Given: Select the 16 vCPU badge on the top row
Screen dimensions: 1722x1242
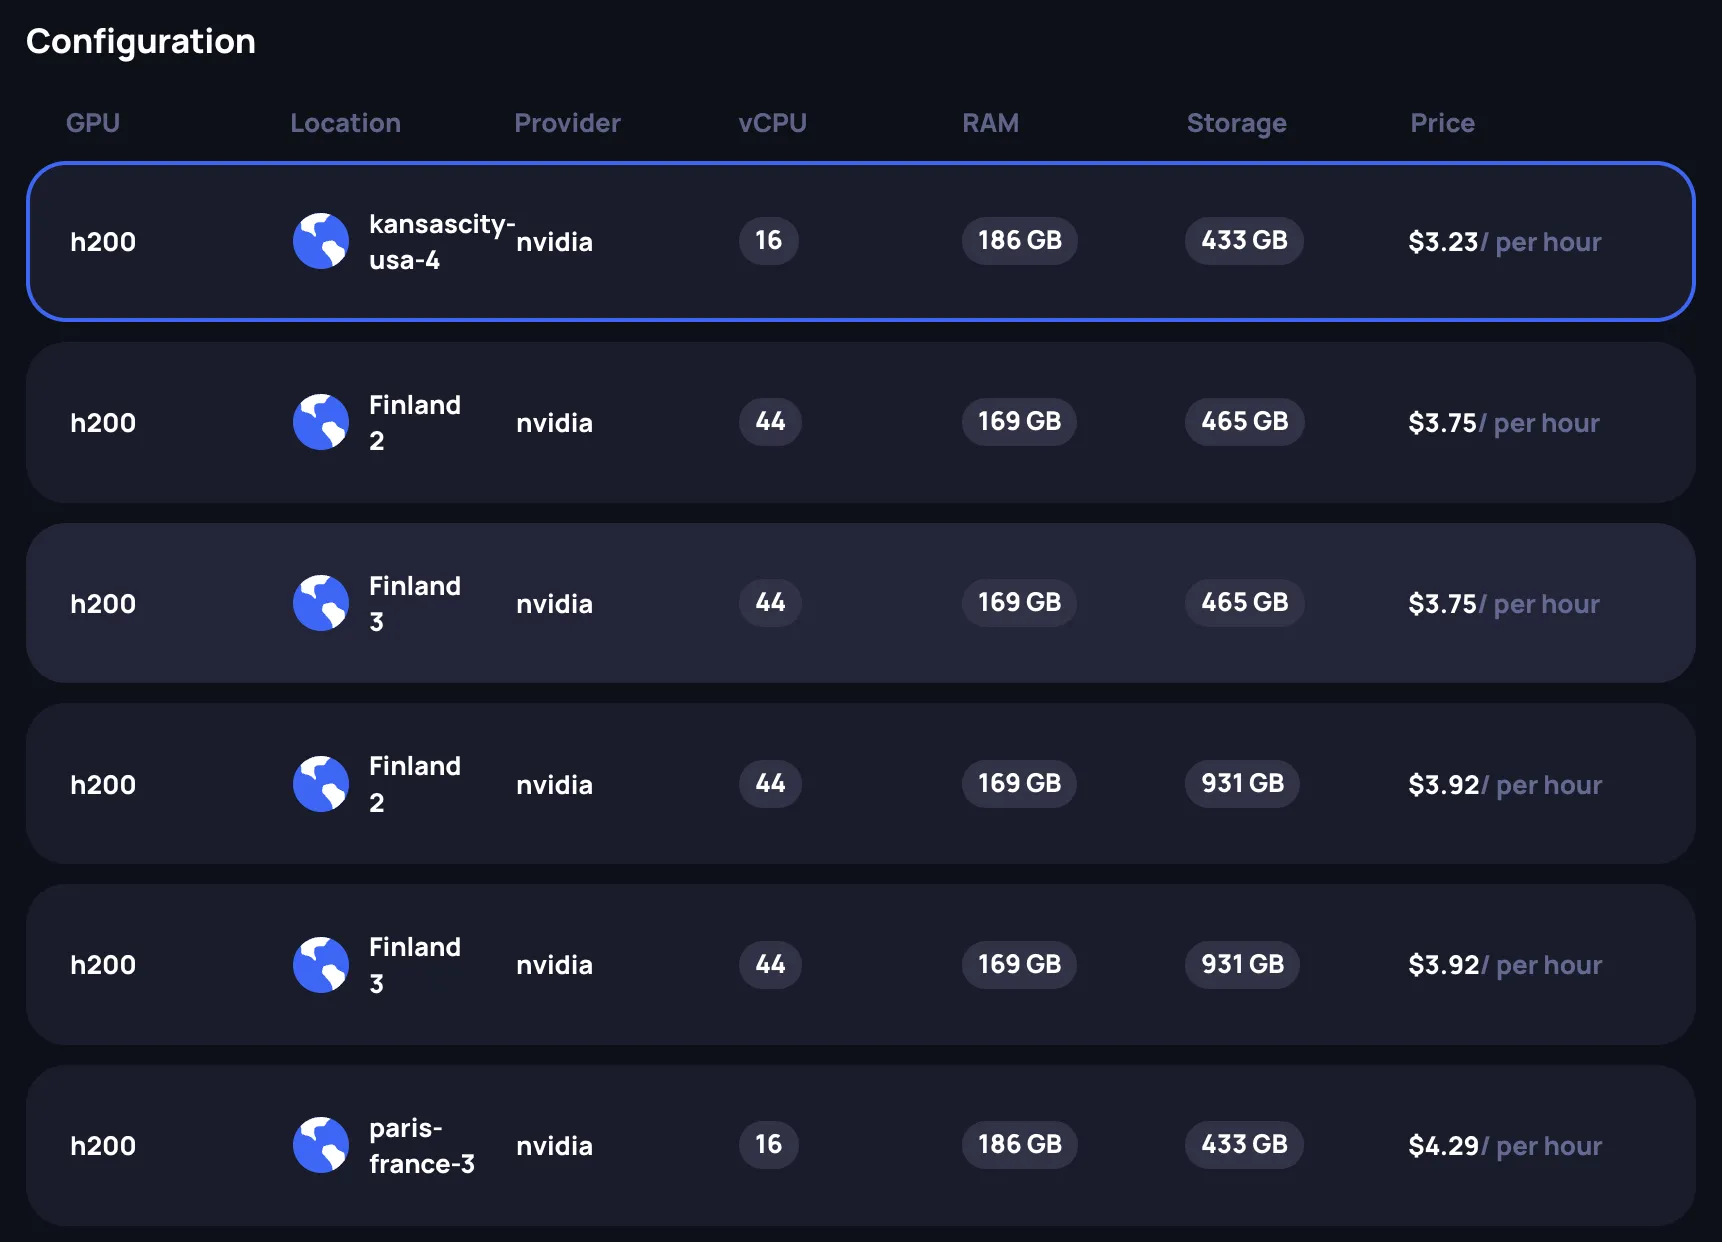Looking at the screenshot, I should coord(768,241).
